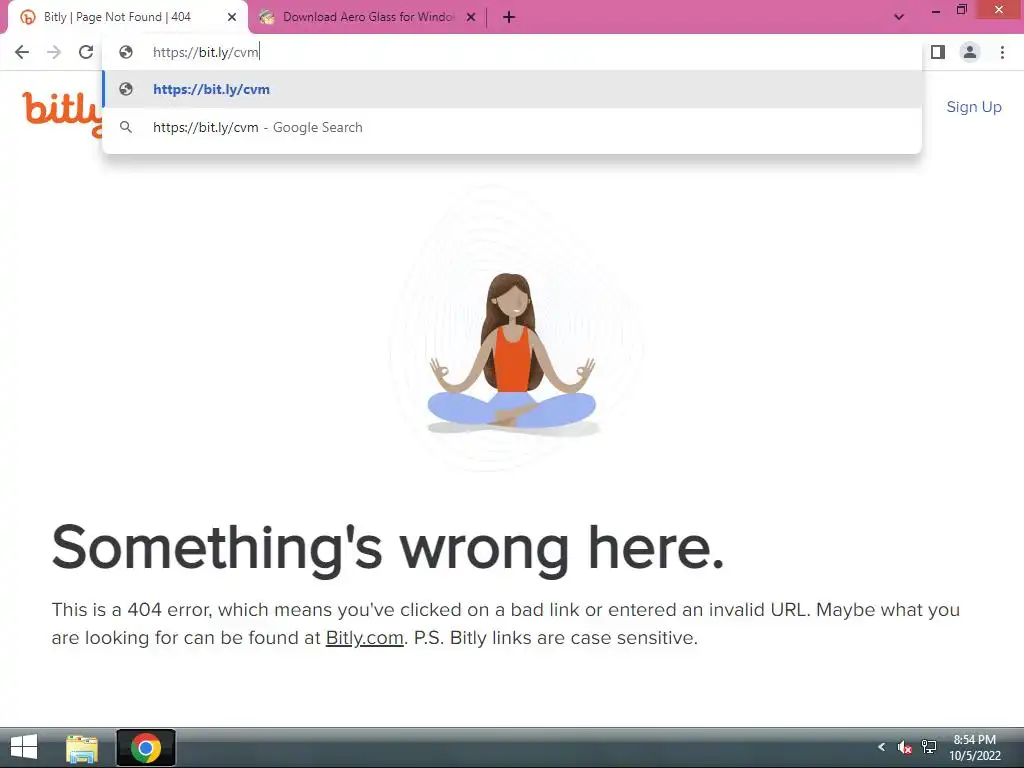Open the Chrome profile avatar
Image resolution: width=1024 pixels, height=768 pixels.
click(x=970, y=52)
